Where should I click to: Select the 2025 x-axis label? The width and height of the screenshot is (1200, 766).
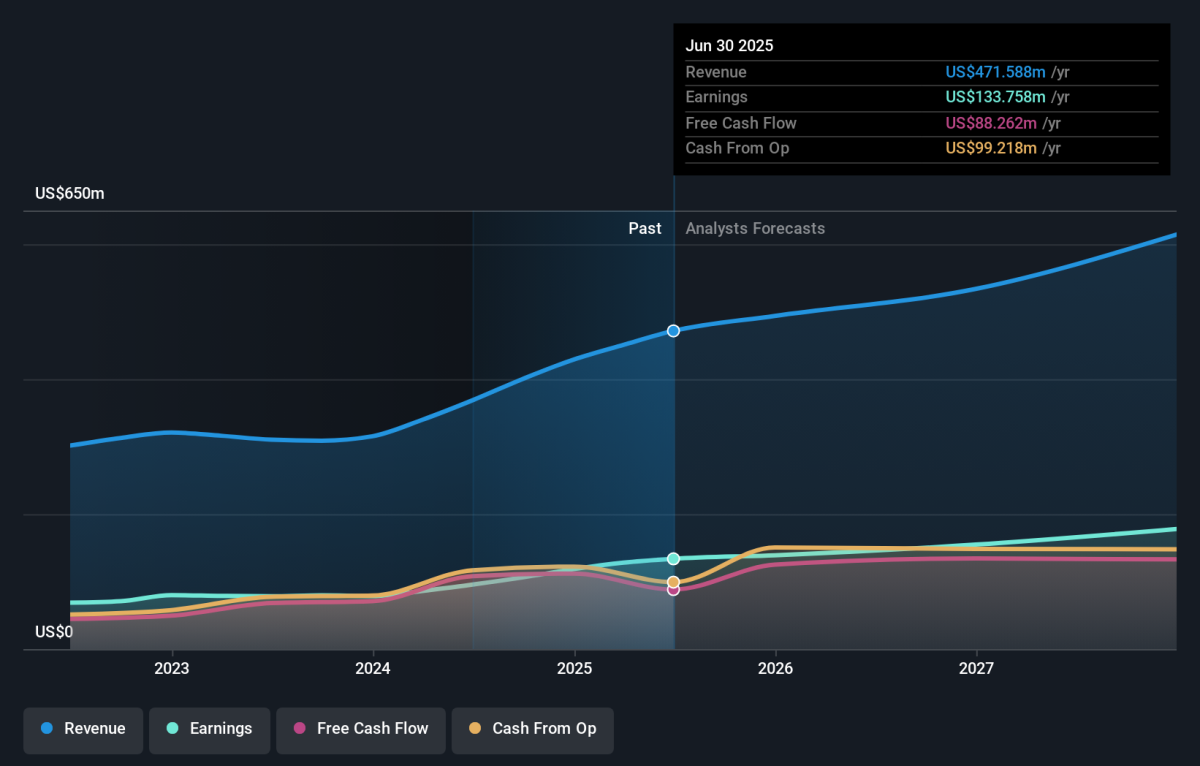click(x=574, y=668)
